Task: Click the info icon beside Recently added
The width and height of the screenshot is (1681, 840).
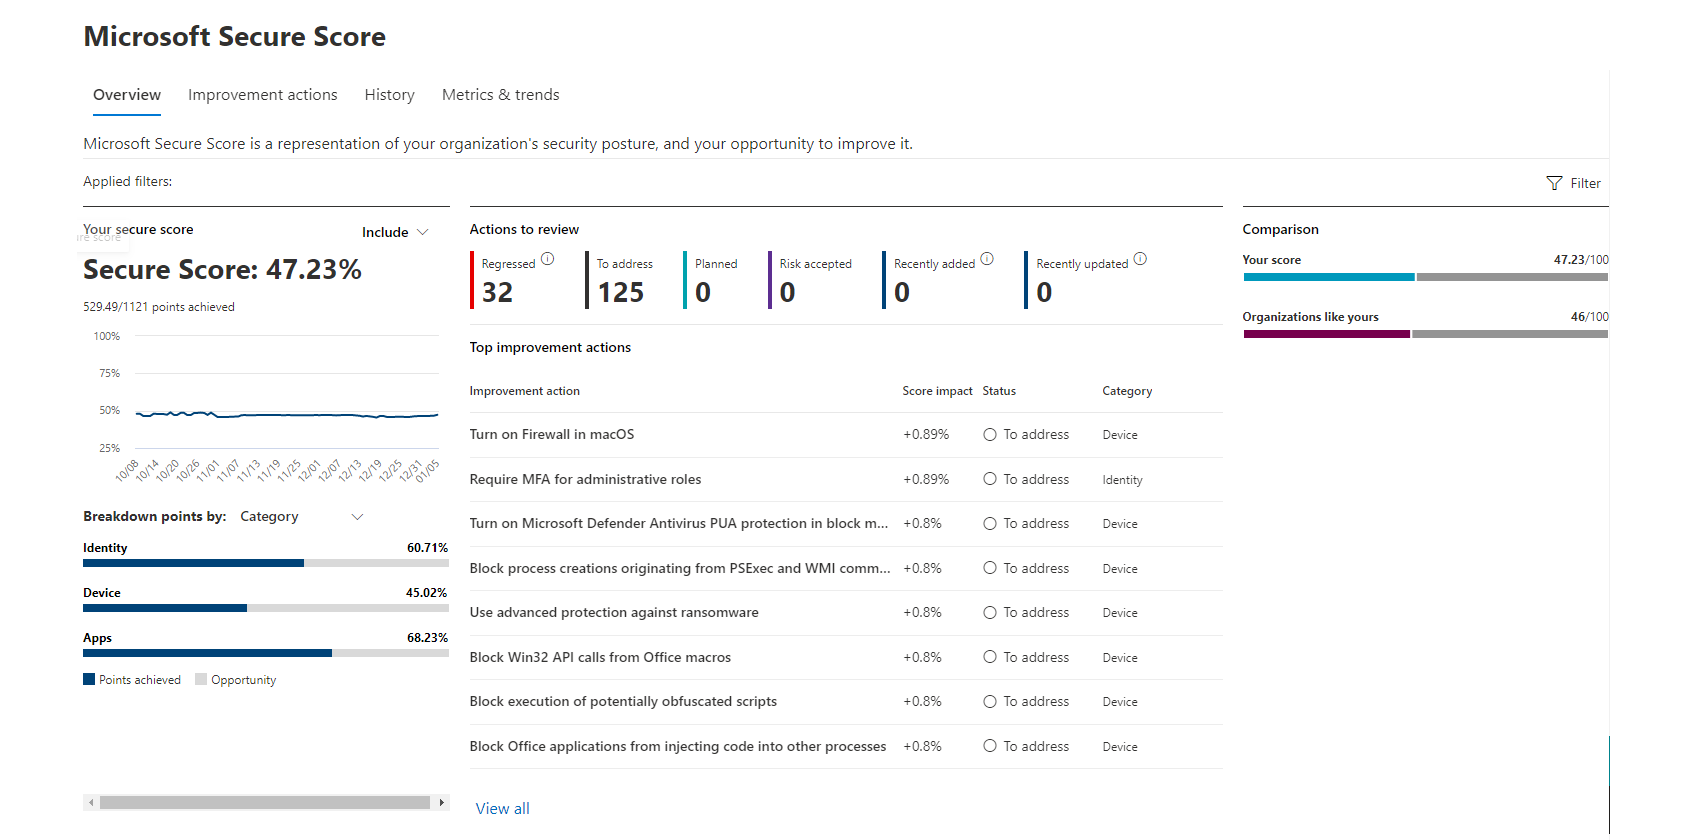Action: tap(987, 259)
